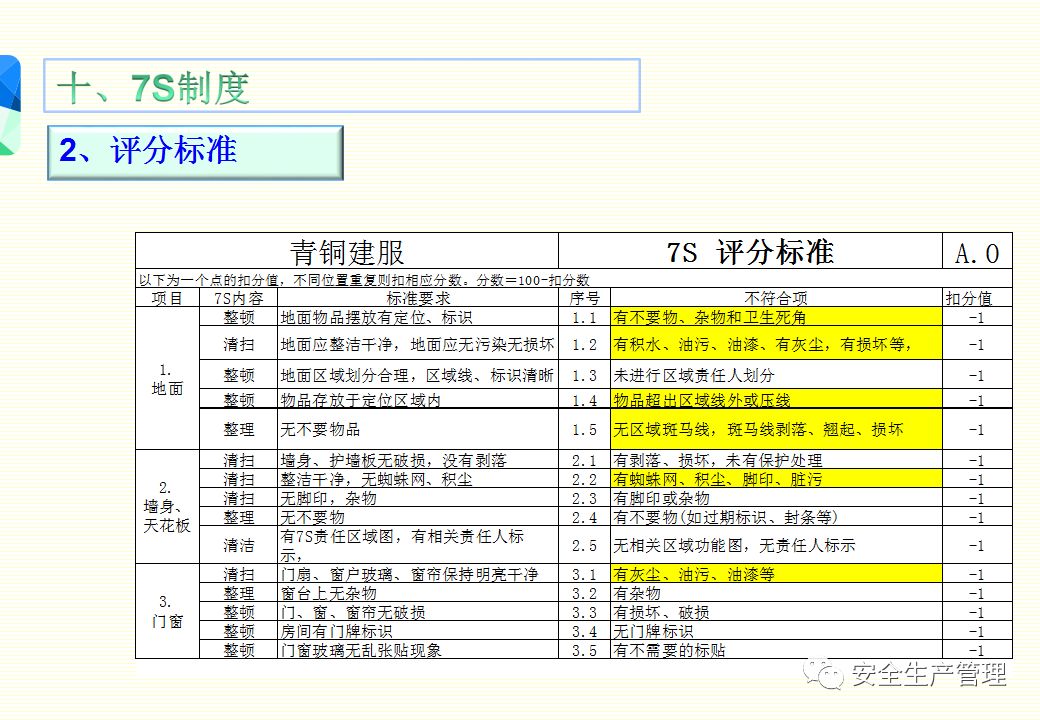Select '有脚印或杂物' cell

(x=776, y=498)
